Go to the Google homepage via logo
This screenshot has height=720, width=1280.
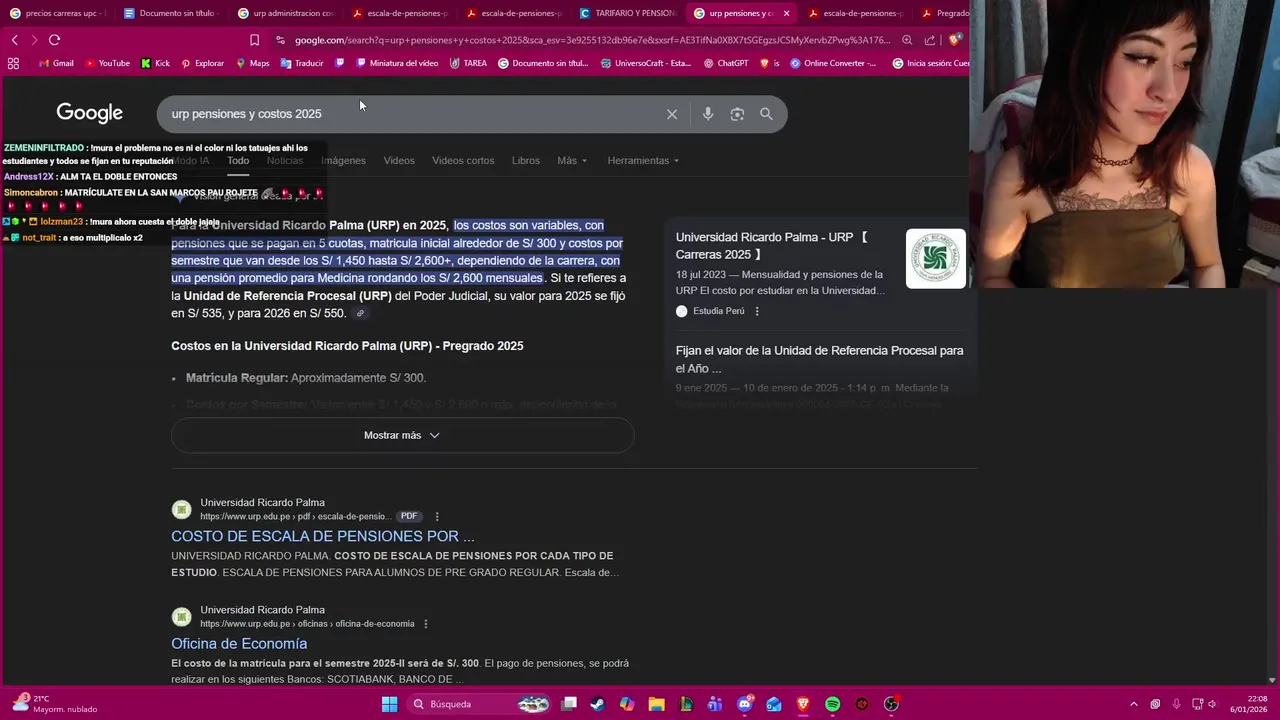89,114
